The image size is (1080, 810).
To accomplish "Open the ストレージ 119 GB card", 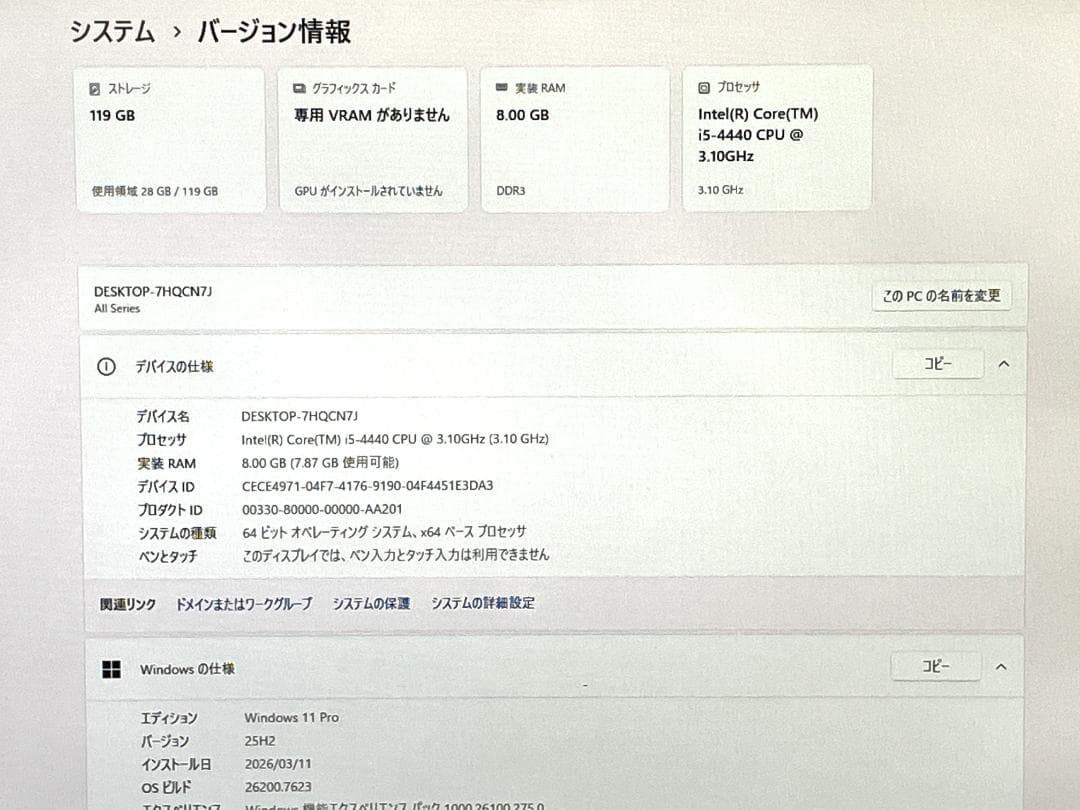I will coord(169,140).
